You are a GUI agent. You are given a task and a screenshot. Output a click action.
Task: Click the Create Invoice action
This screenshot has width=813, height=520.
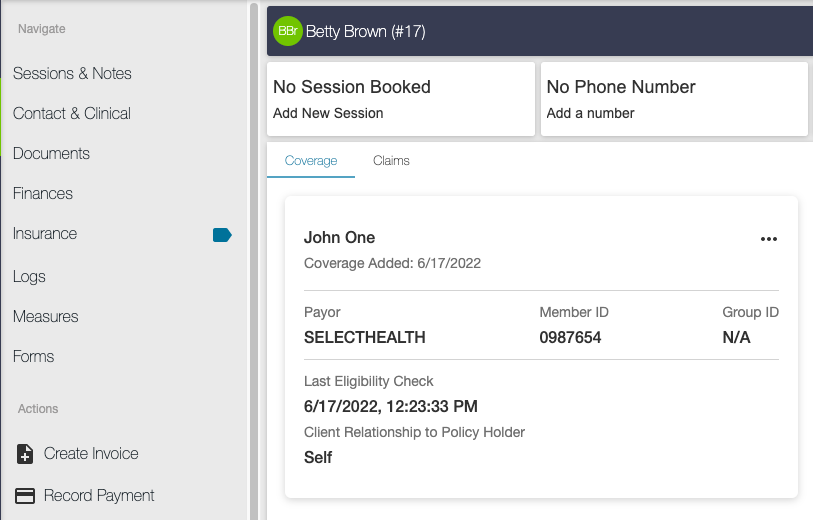tap(91, 454)
